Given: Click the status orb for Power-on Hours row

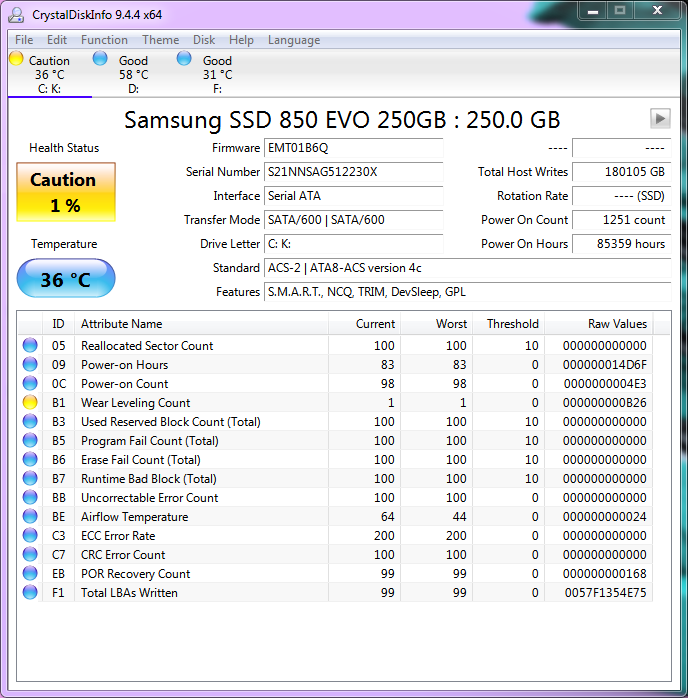Looking at the screenshot, I should [30, 364].
